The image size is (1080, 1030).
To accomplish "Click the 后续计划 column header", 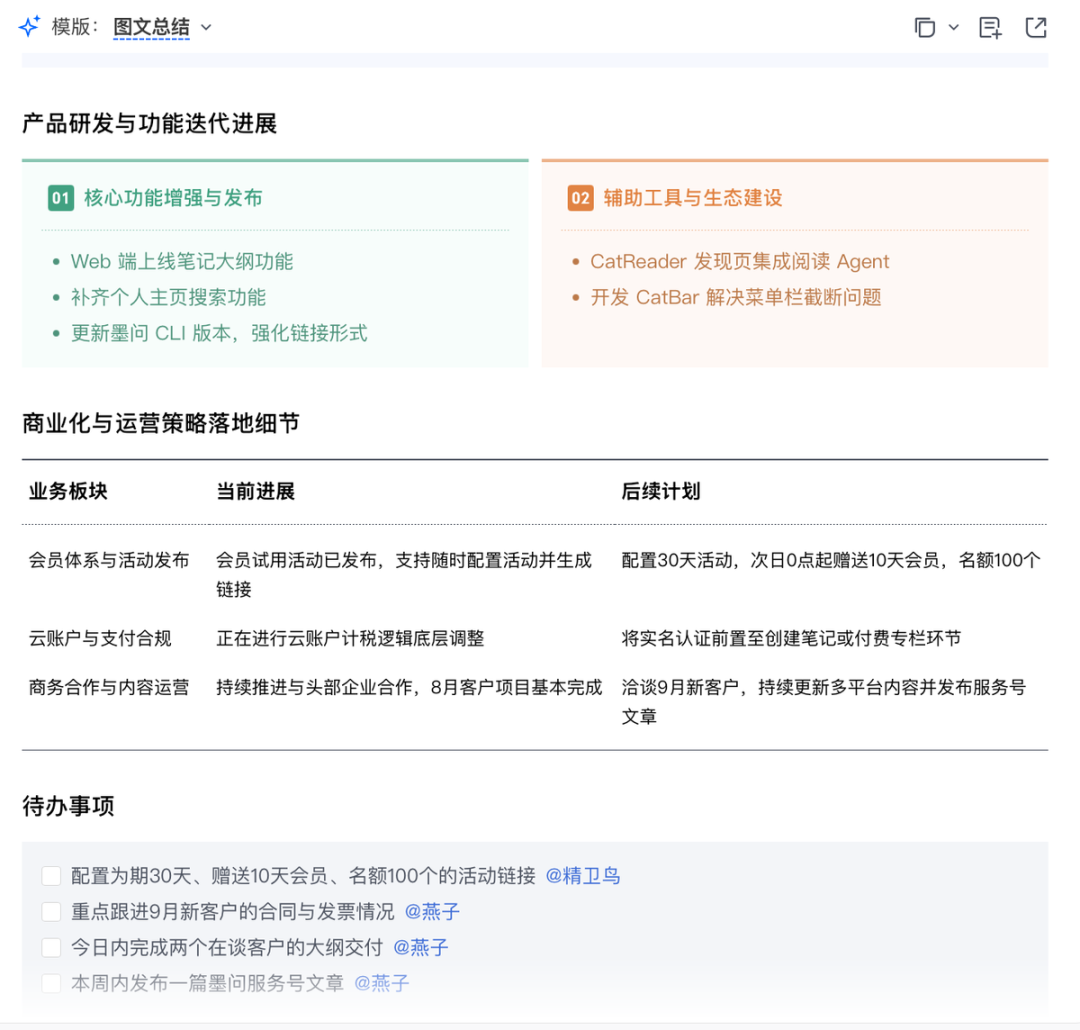I will pyautogui.click(x=661, y=491).
